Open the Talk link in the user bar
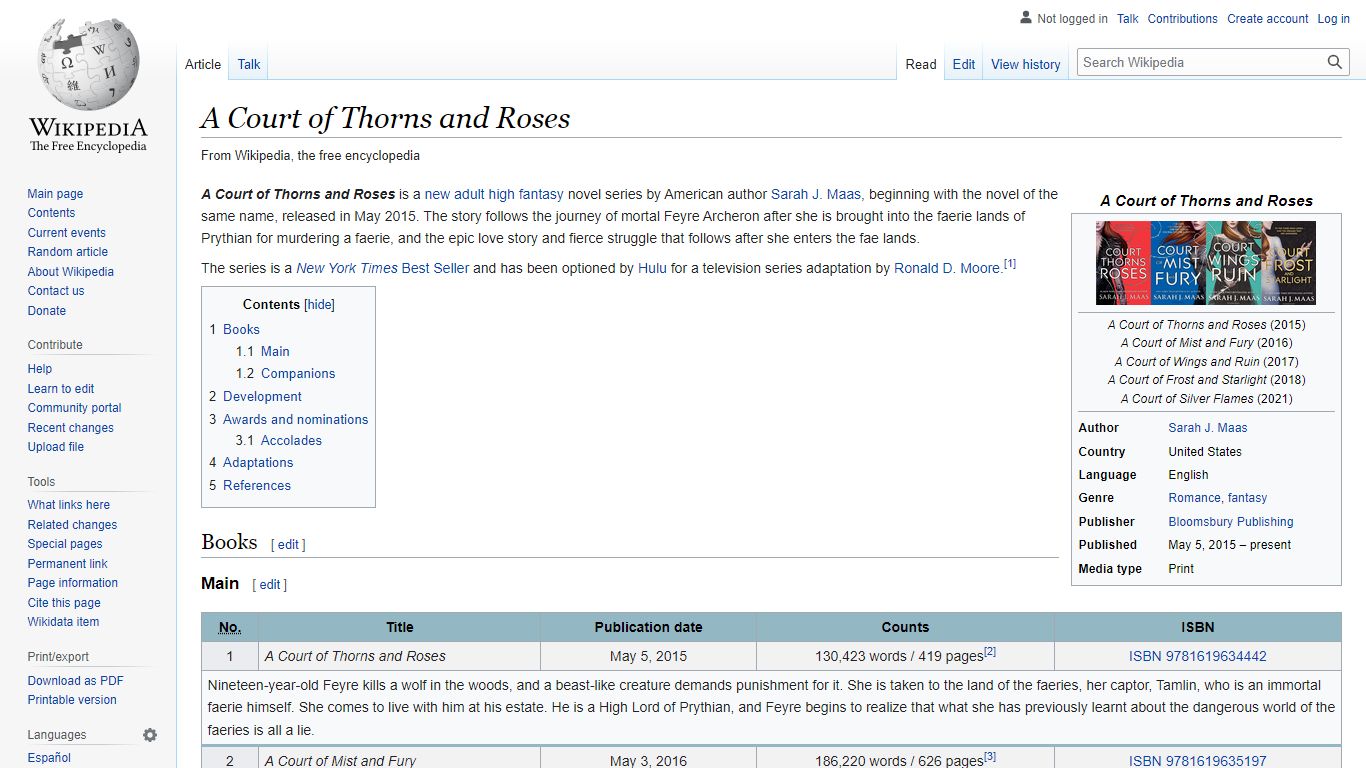The width and height of the screenshot is (1366, 768). click(x=1128, y=18)
